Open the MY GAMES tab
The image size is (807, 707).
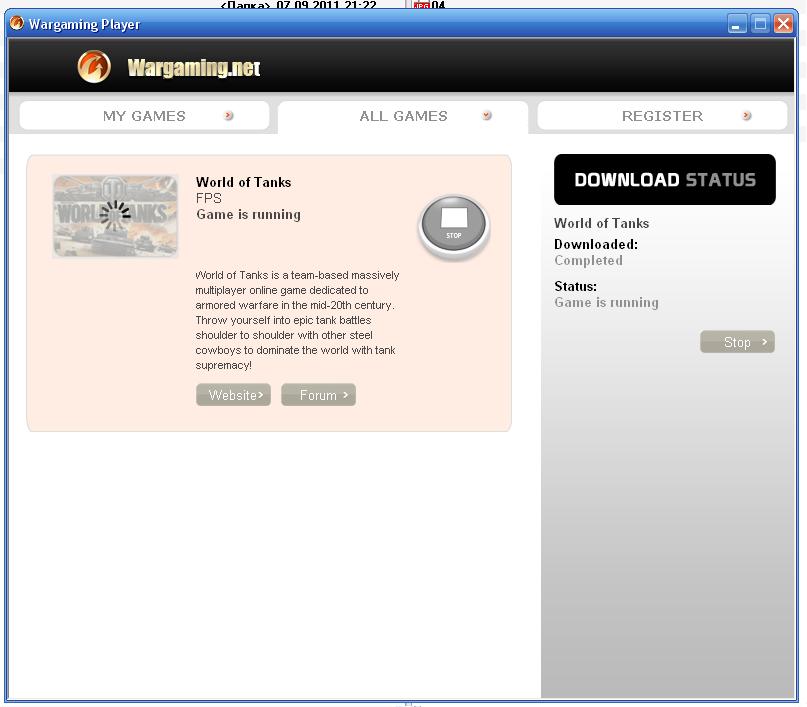[144, 116]
